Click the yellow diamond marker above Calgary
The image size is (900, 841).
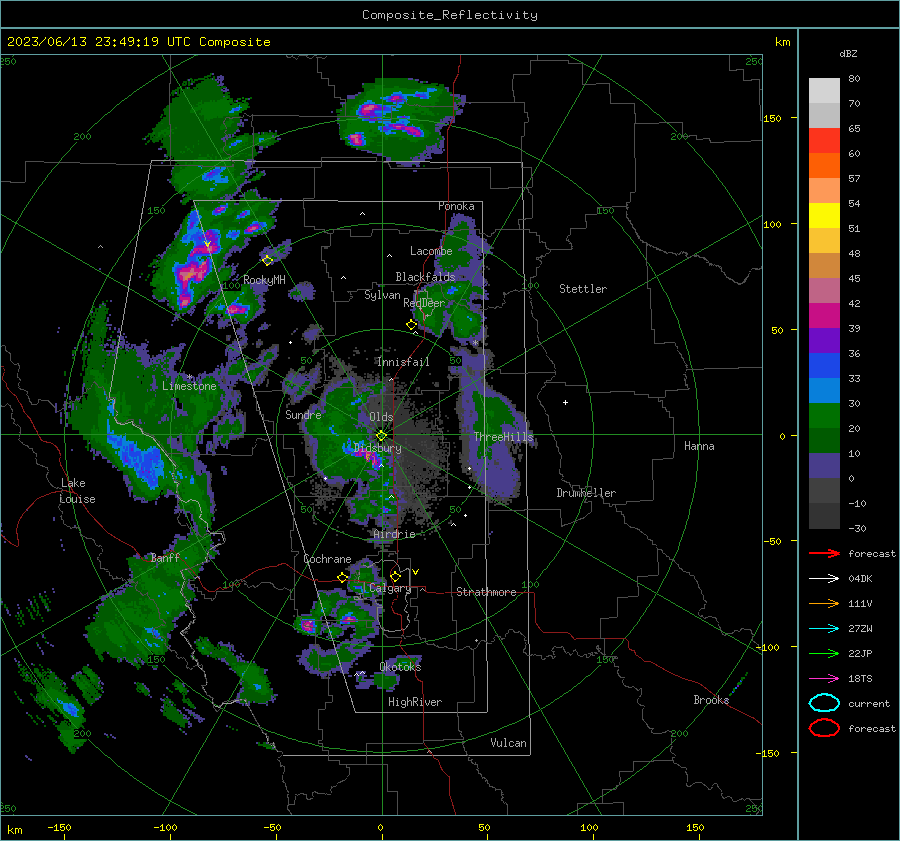coord(395,576)
